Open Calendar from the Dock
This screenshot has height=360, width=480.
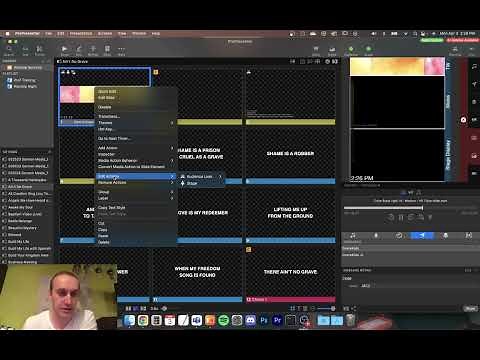coord(170,320)
